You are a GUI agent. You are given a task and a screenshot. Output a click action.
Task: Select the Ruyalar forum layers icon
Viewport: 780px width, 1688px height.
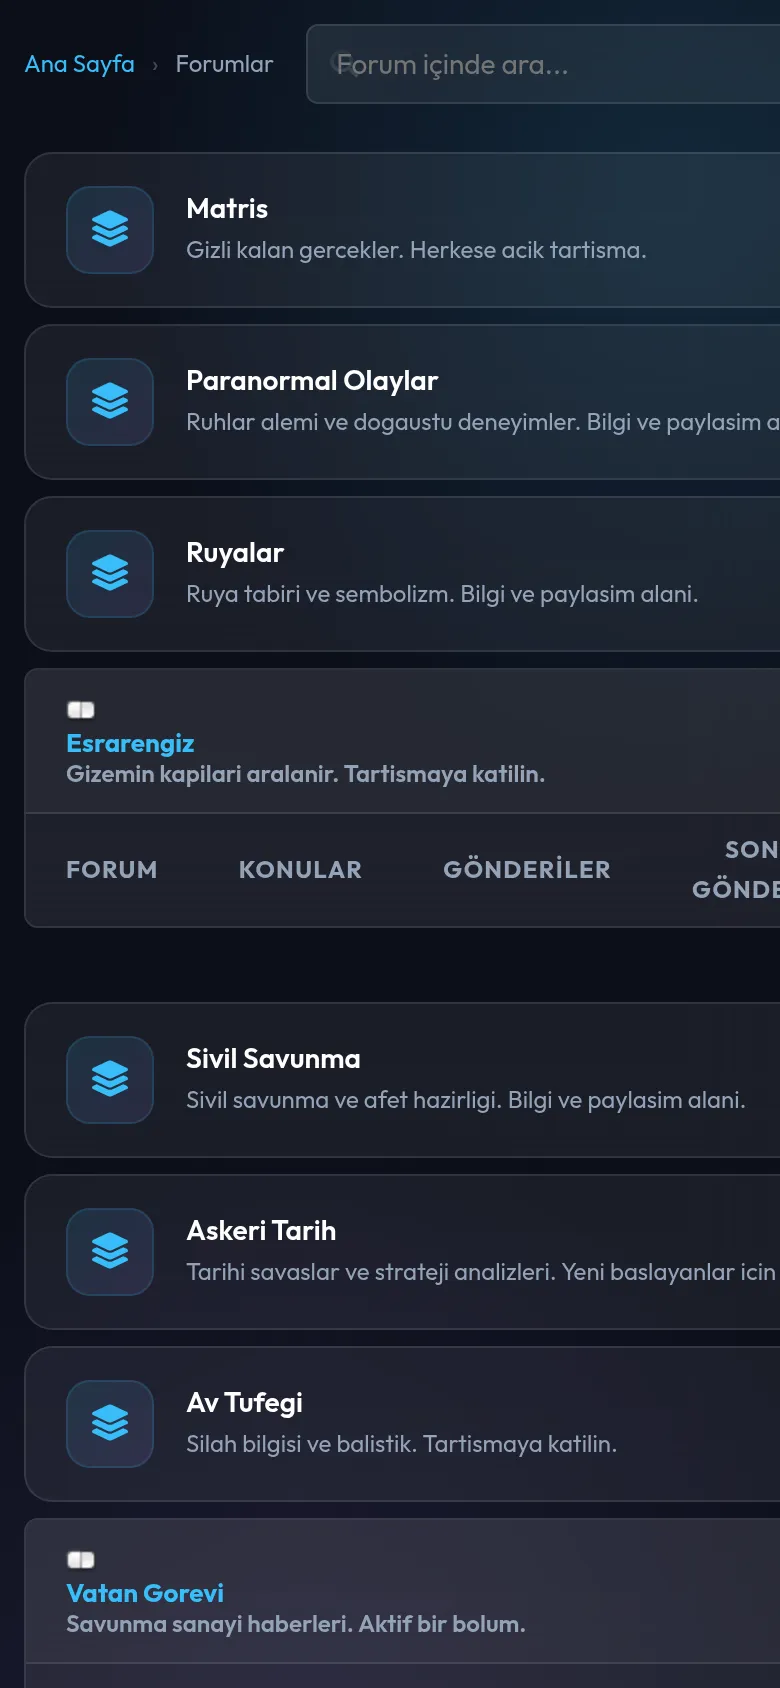click(110, 574)
